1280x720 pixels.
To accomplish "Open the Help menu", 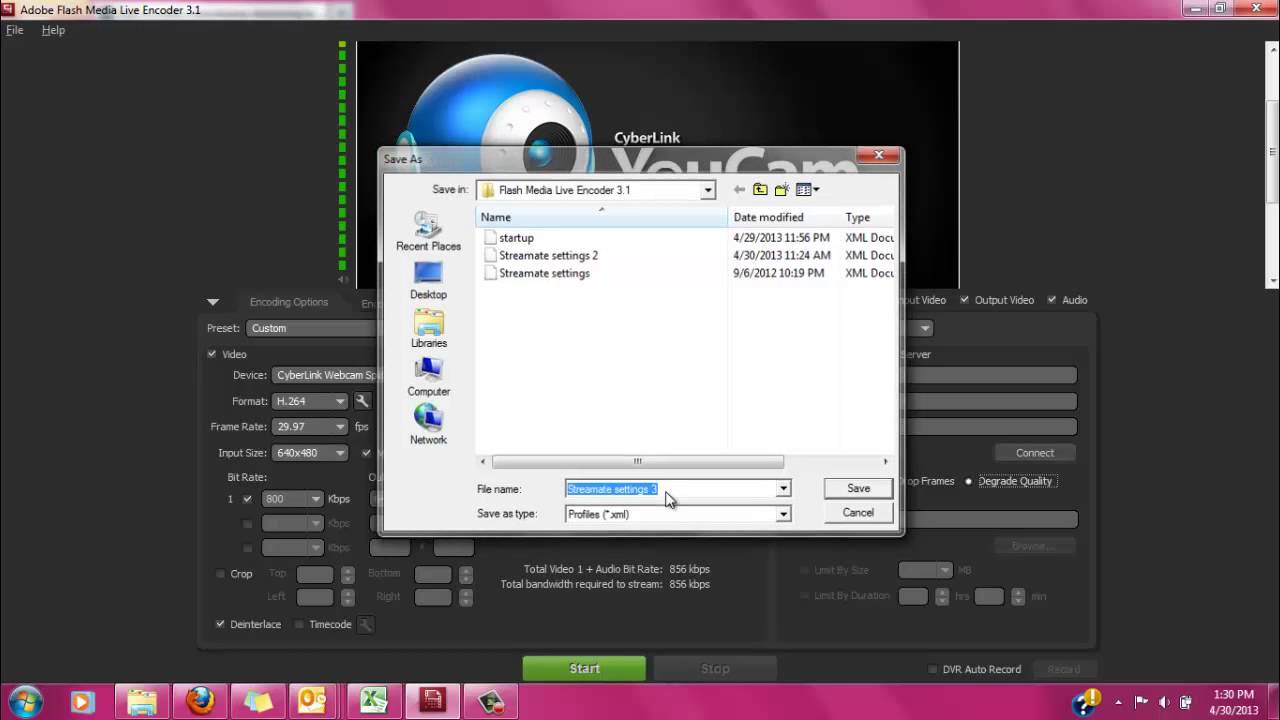I will (x=53, y=30).
